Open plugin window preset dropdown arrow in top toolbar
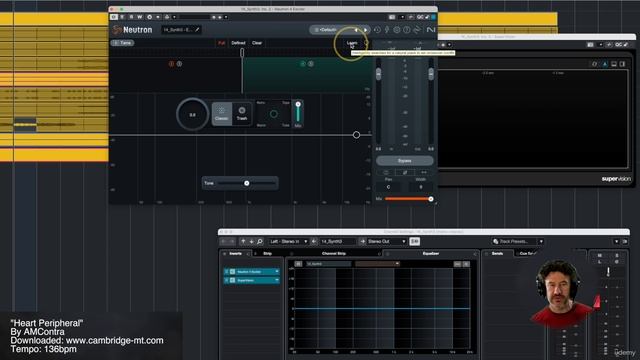640x360 pixels. (226, 17)
